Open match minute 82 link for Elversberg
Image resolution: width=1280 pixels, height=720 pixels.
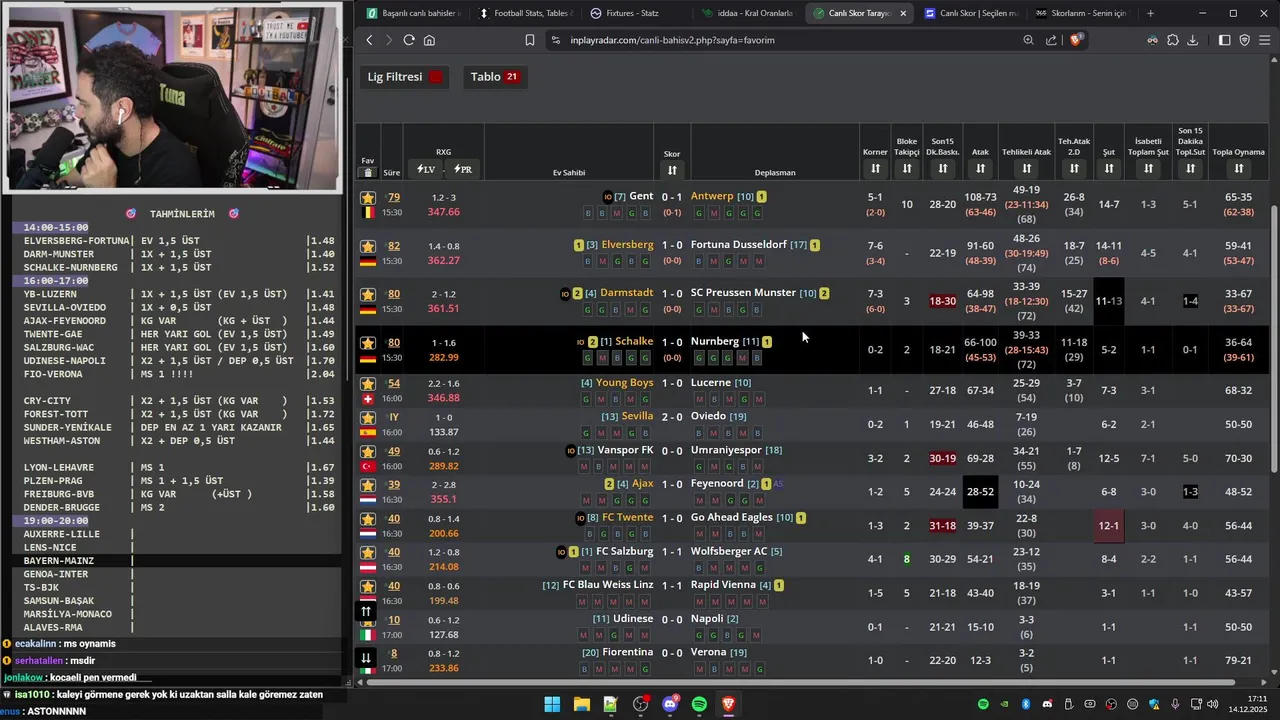click(394, 246)
